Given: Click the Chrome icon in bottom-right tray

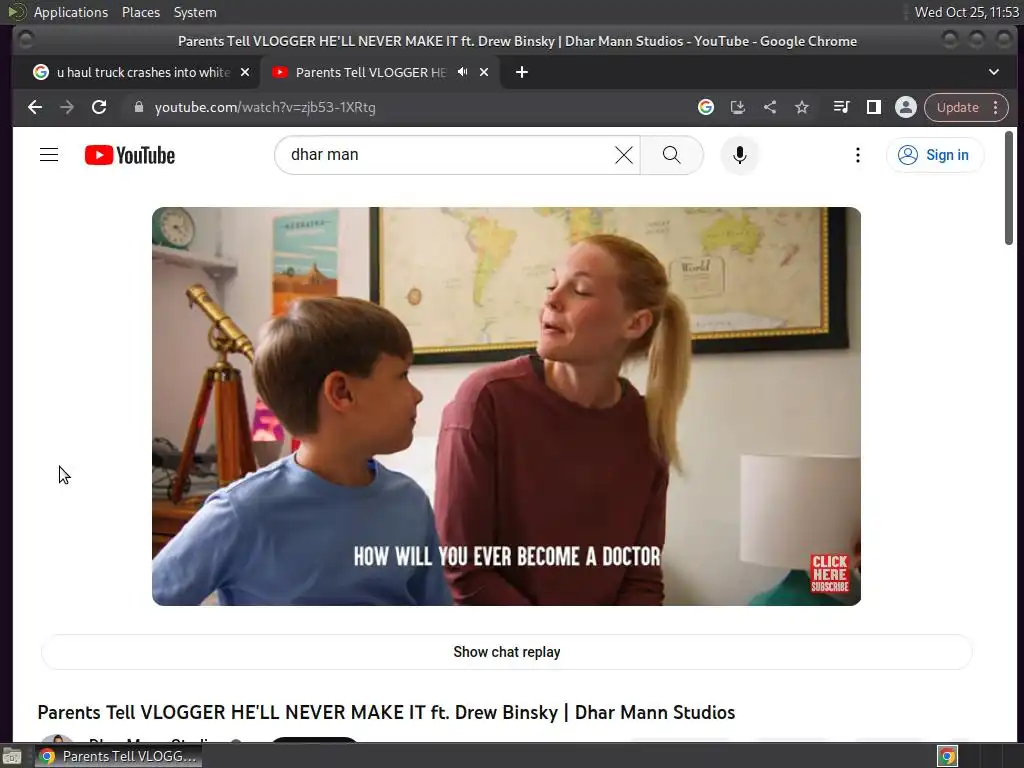Looking at the screenshot, I should (x=947, y=756).
